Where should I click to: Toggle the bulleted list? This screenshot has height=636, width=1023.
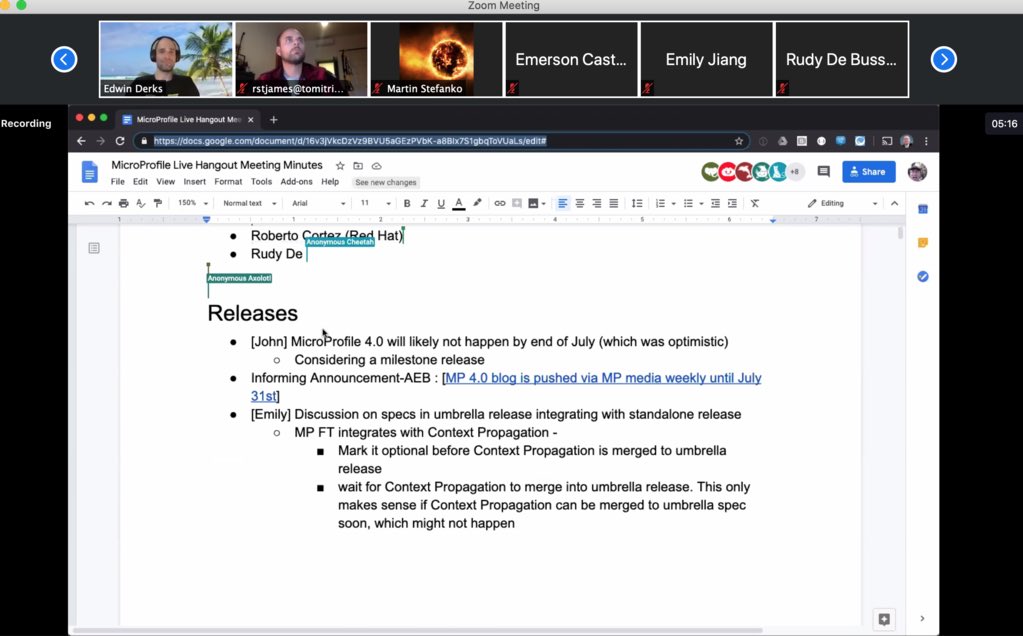pyautogui.click(x=688, y=204)
